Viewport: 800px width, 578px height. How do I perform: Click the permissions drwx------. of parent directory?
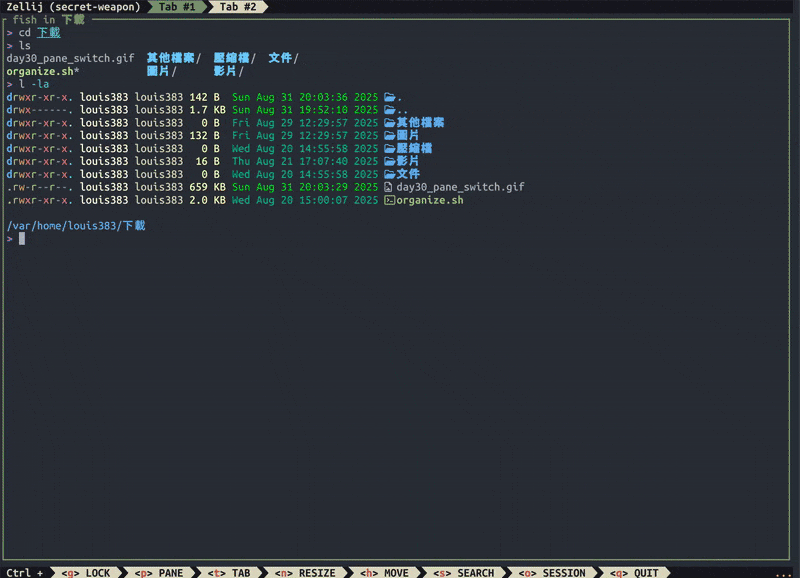[40, 110]
